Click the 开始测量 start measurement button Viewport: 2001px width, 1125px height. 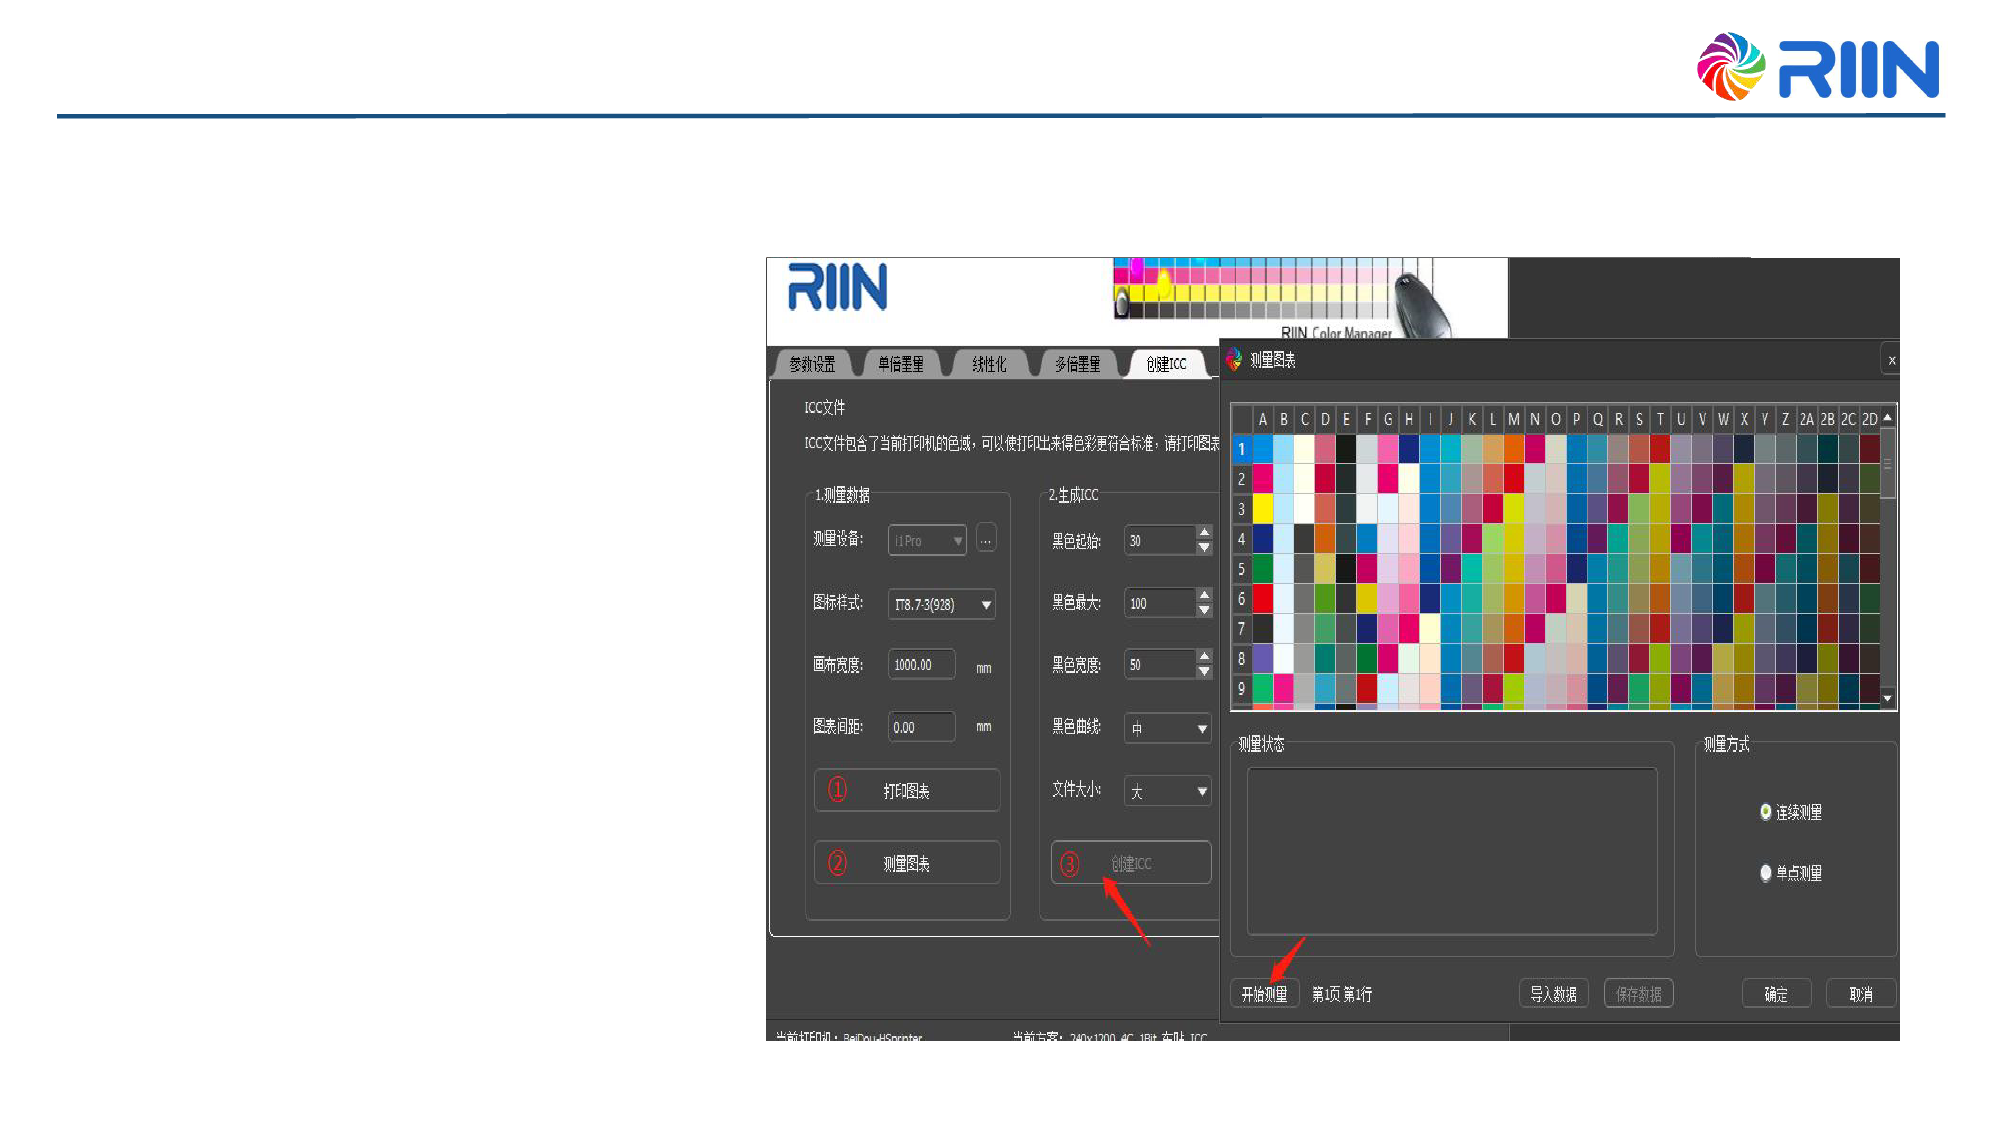coord(1264,994)
